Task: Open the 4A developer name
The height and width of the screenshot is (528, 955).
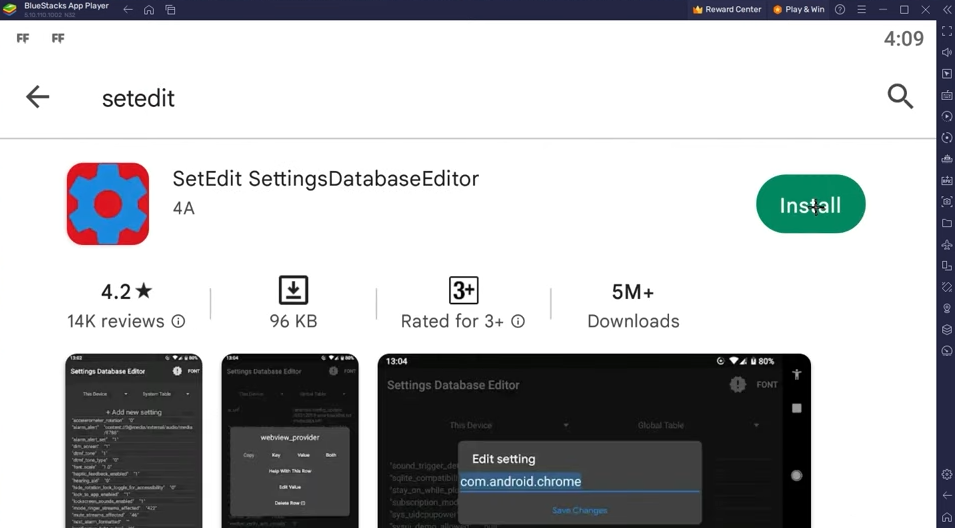Action: pos(184,208)
